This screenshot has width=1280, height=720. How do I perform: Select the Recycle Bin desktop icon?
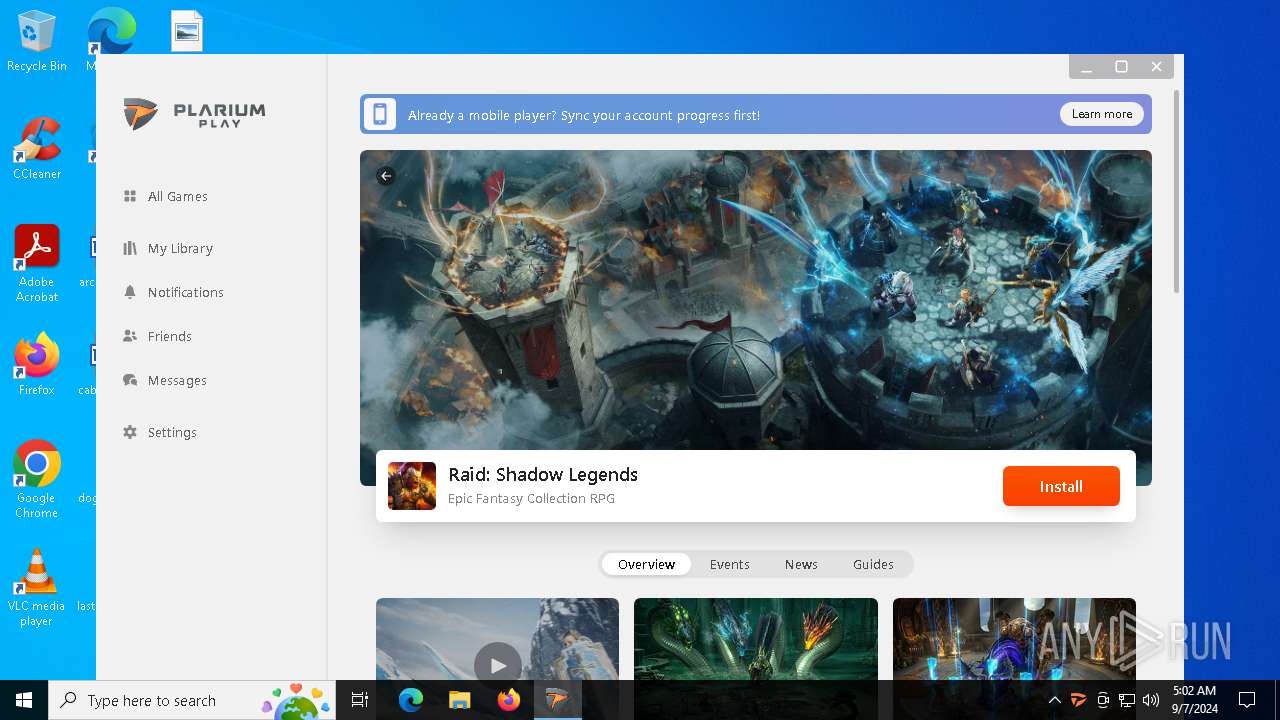point(37,42)
